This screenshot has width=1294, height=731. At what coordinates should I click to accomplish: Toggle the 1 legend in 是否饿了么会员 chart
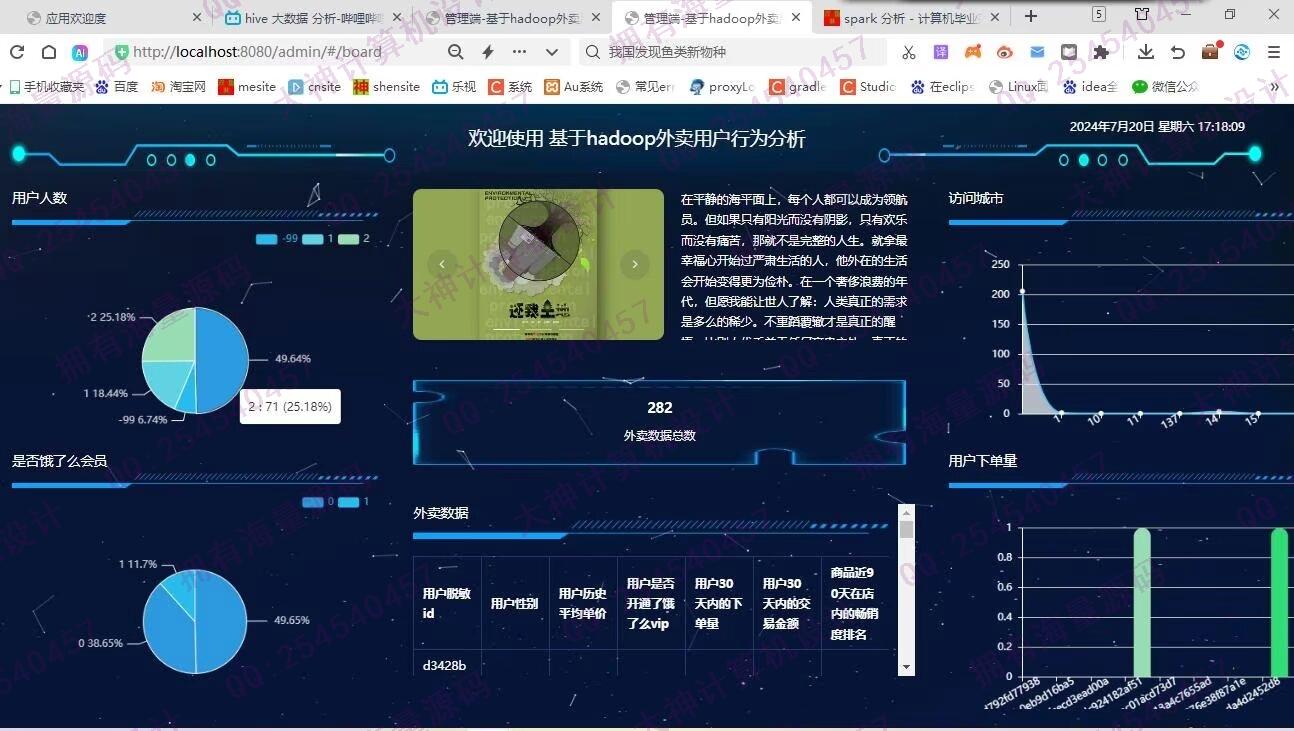click(354, 502)
